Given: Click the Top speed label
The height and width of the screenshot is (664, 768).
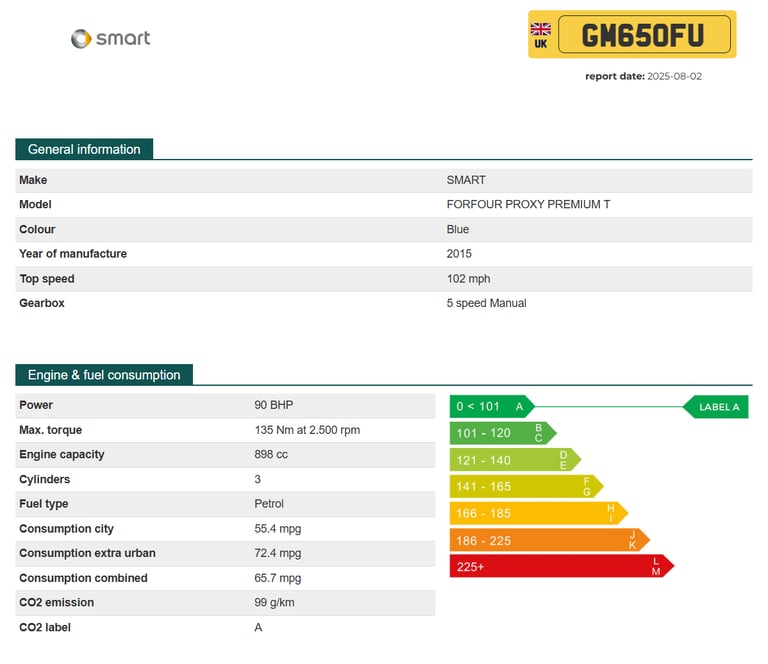Looking at the screenshot, I should [x=47, y=279].
